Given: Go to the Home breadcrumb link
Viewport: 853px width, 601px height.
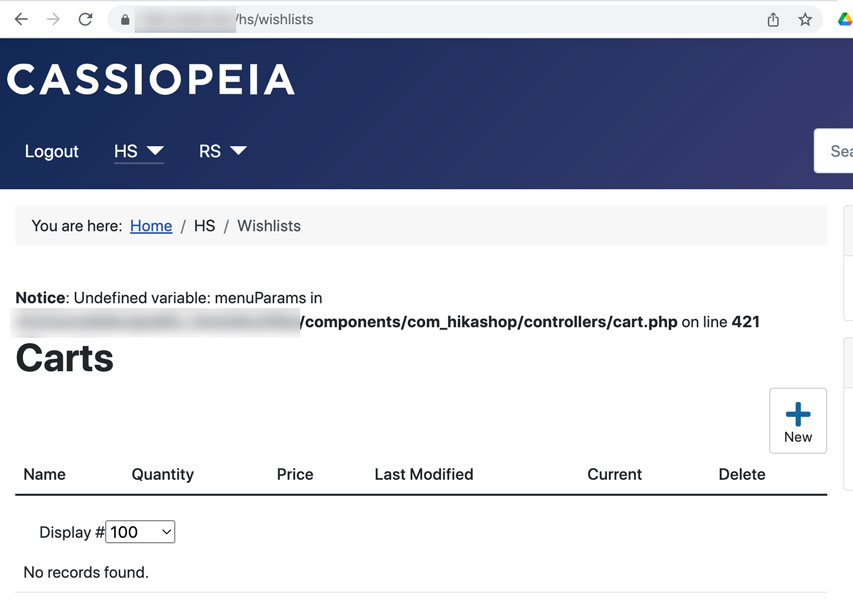Looking at the screenshot, I should (151, 226).
